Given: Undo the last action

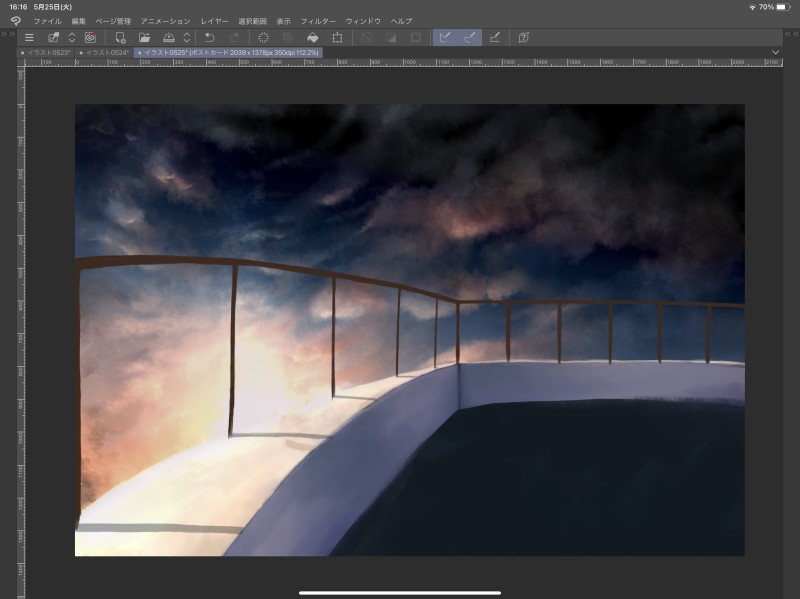Looking at the screenshot, I should tap(209, 38).
